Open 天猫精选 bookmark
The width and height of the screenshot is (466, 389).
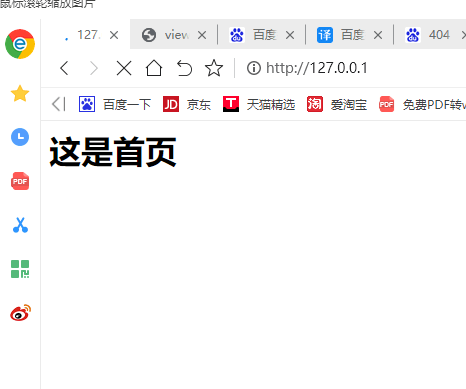259,104
